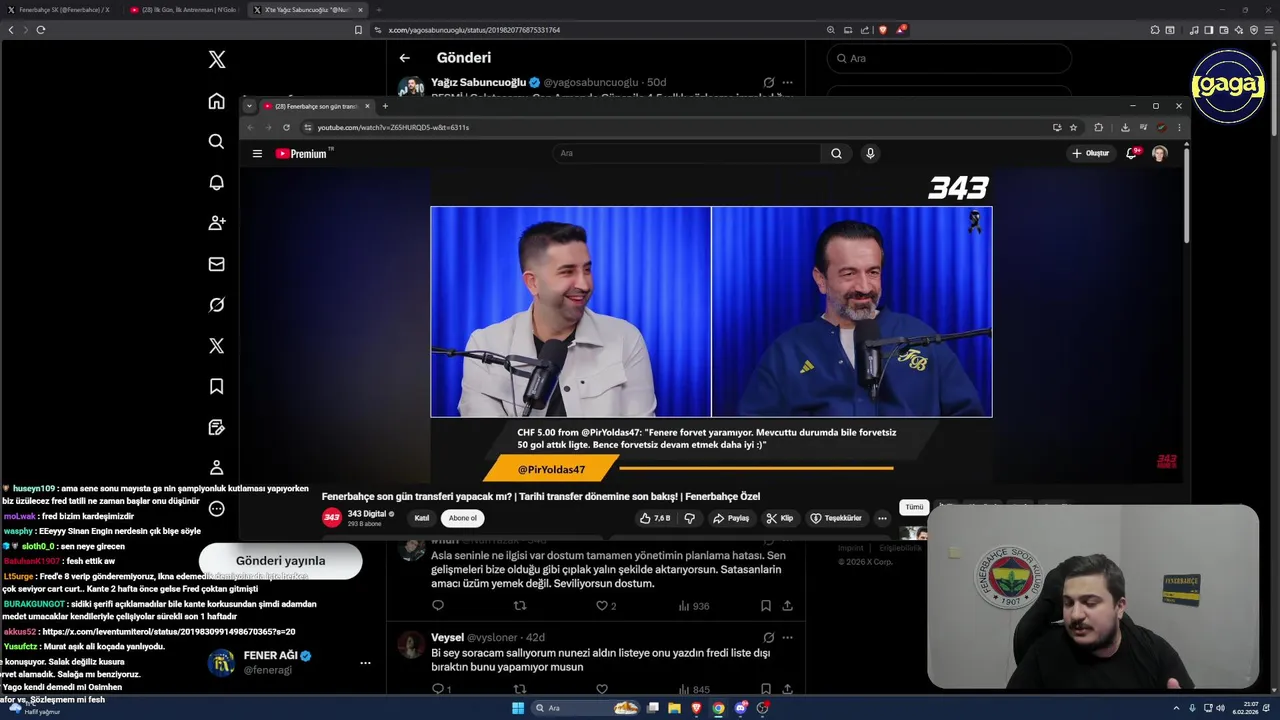Click YouTube search magnifier button
Screen dimensions: 1280x720
(x=836, y=154)
